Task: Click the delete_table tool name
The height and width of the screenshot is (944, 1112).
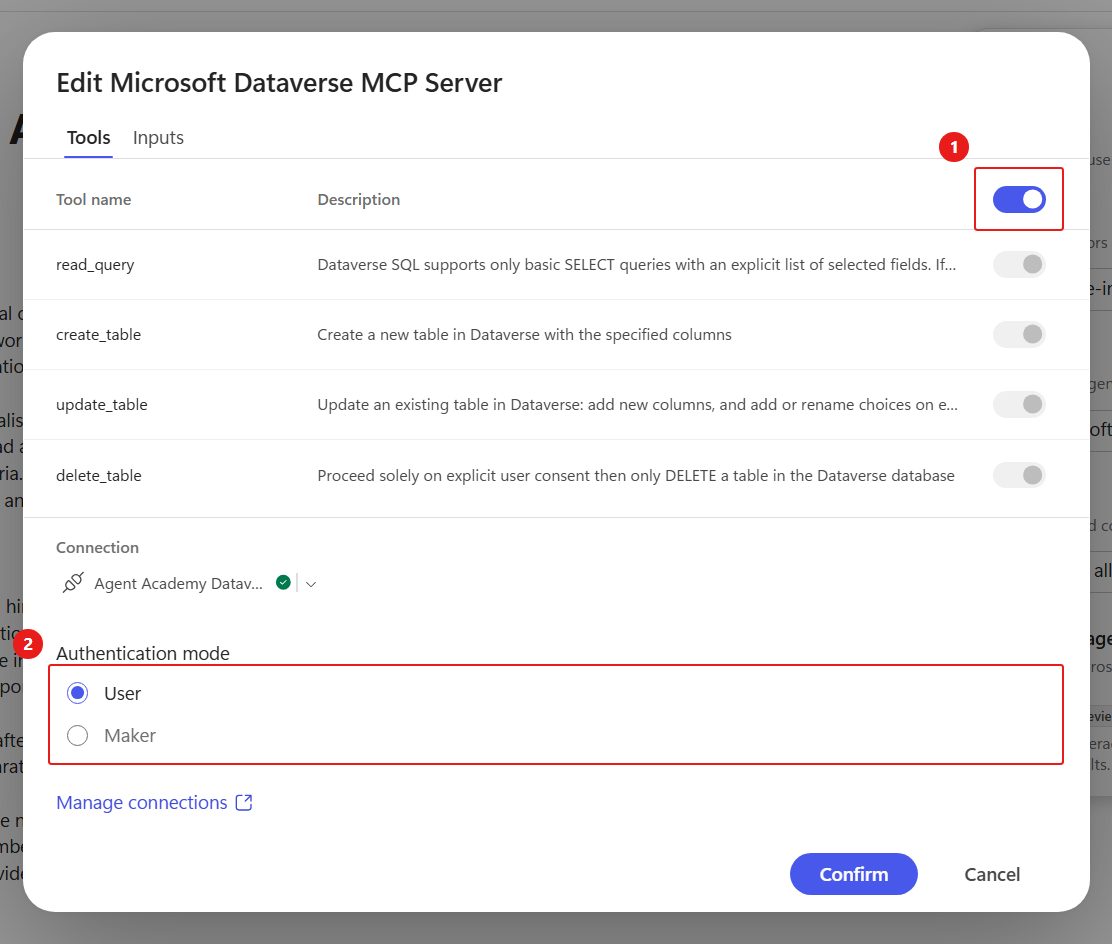Action: tap(99, 475)
